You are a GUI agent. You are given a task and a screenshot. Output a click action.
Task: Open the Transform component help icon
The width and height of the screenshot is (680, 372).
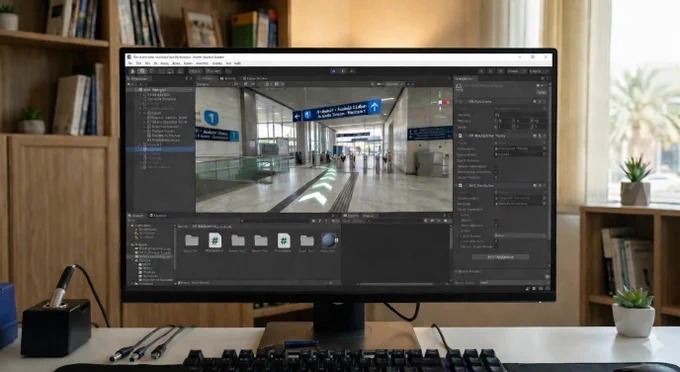pyautogui.click(x=534, y=101)
